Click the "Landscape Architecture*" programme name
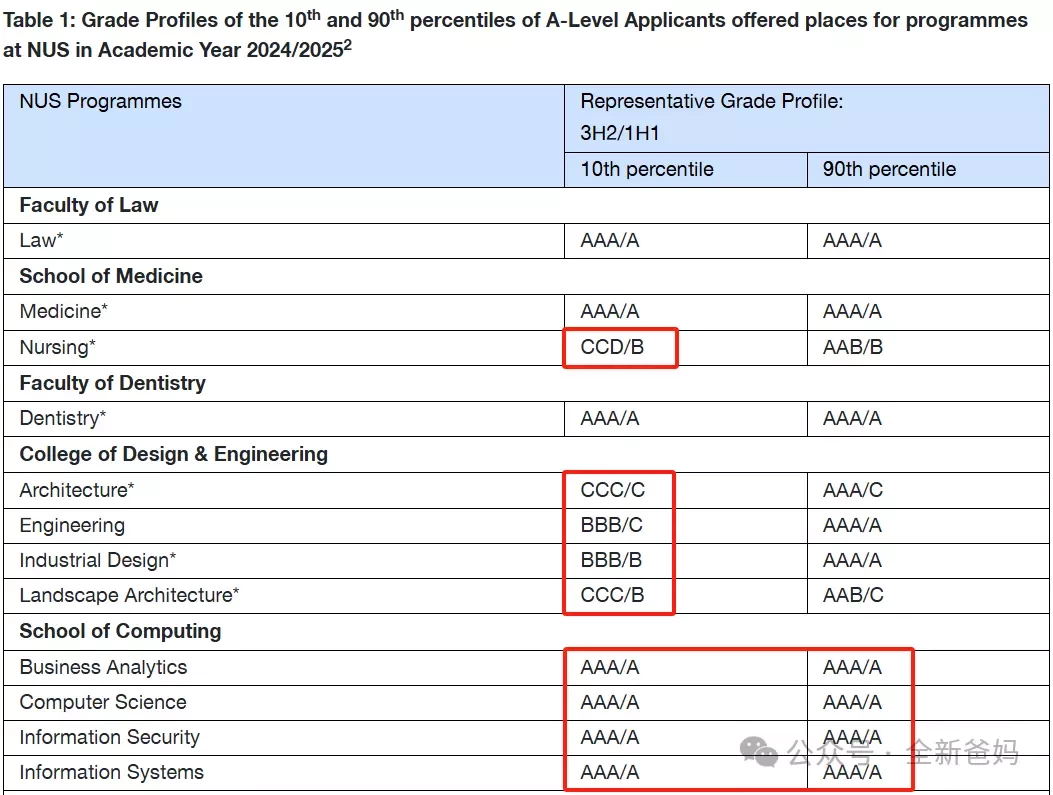This screenshot has width=1053, height=795. 129,595
